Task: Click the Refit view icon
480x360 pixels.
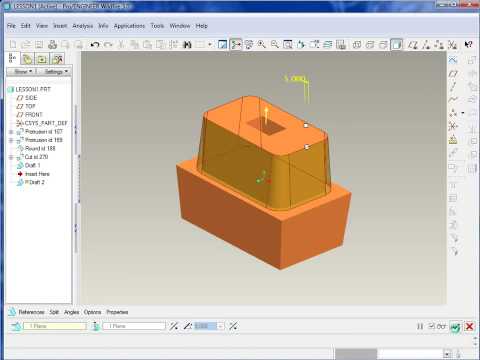Action: tap(288, 44)
